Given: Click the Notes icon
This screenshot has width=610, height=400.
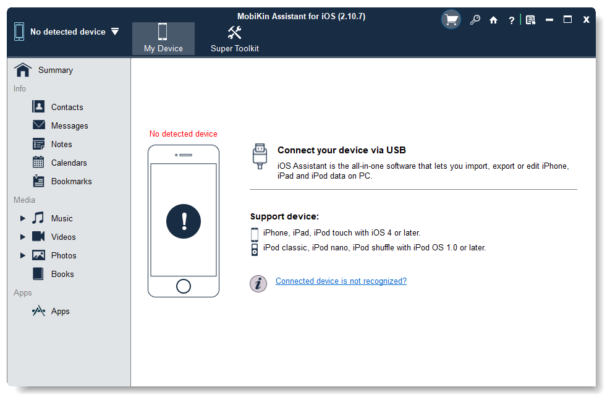Looking at the screenshot, I should pos(38,144).
